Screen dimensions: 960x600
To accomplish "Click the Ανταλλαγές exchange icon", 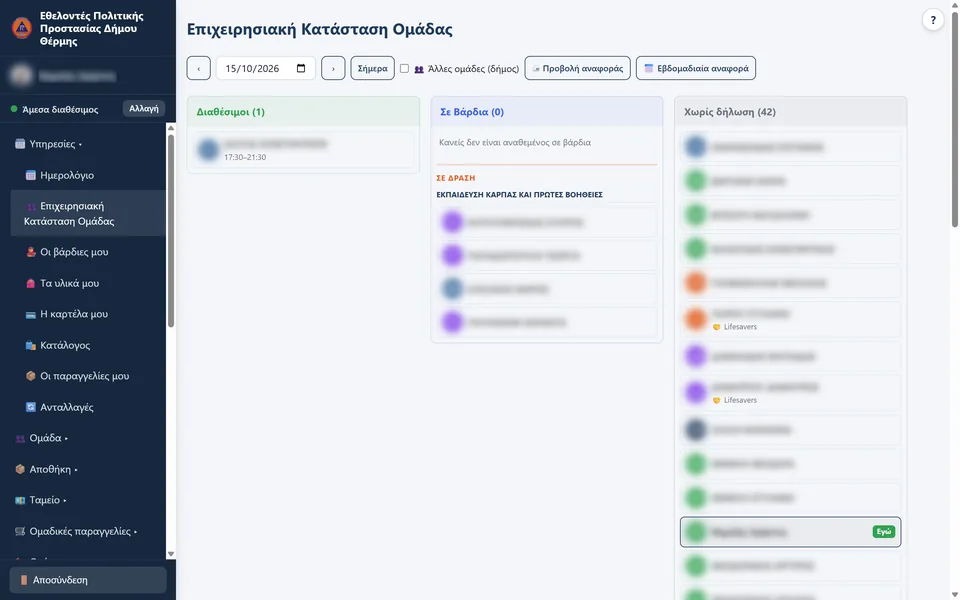I will [31, 407].
